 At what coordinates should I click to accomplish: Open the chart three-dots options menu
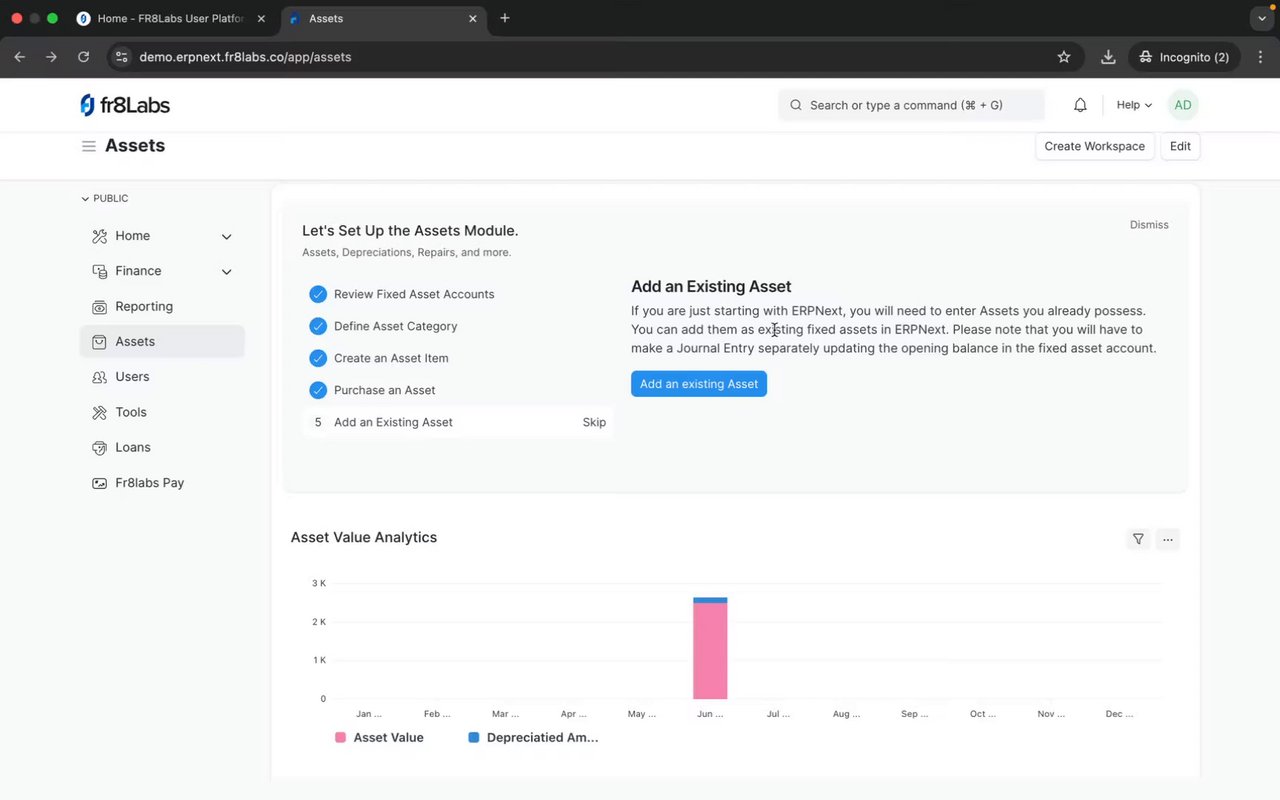tap(1167, 539)
